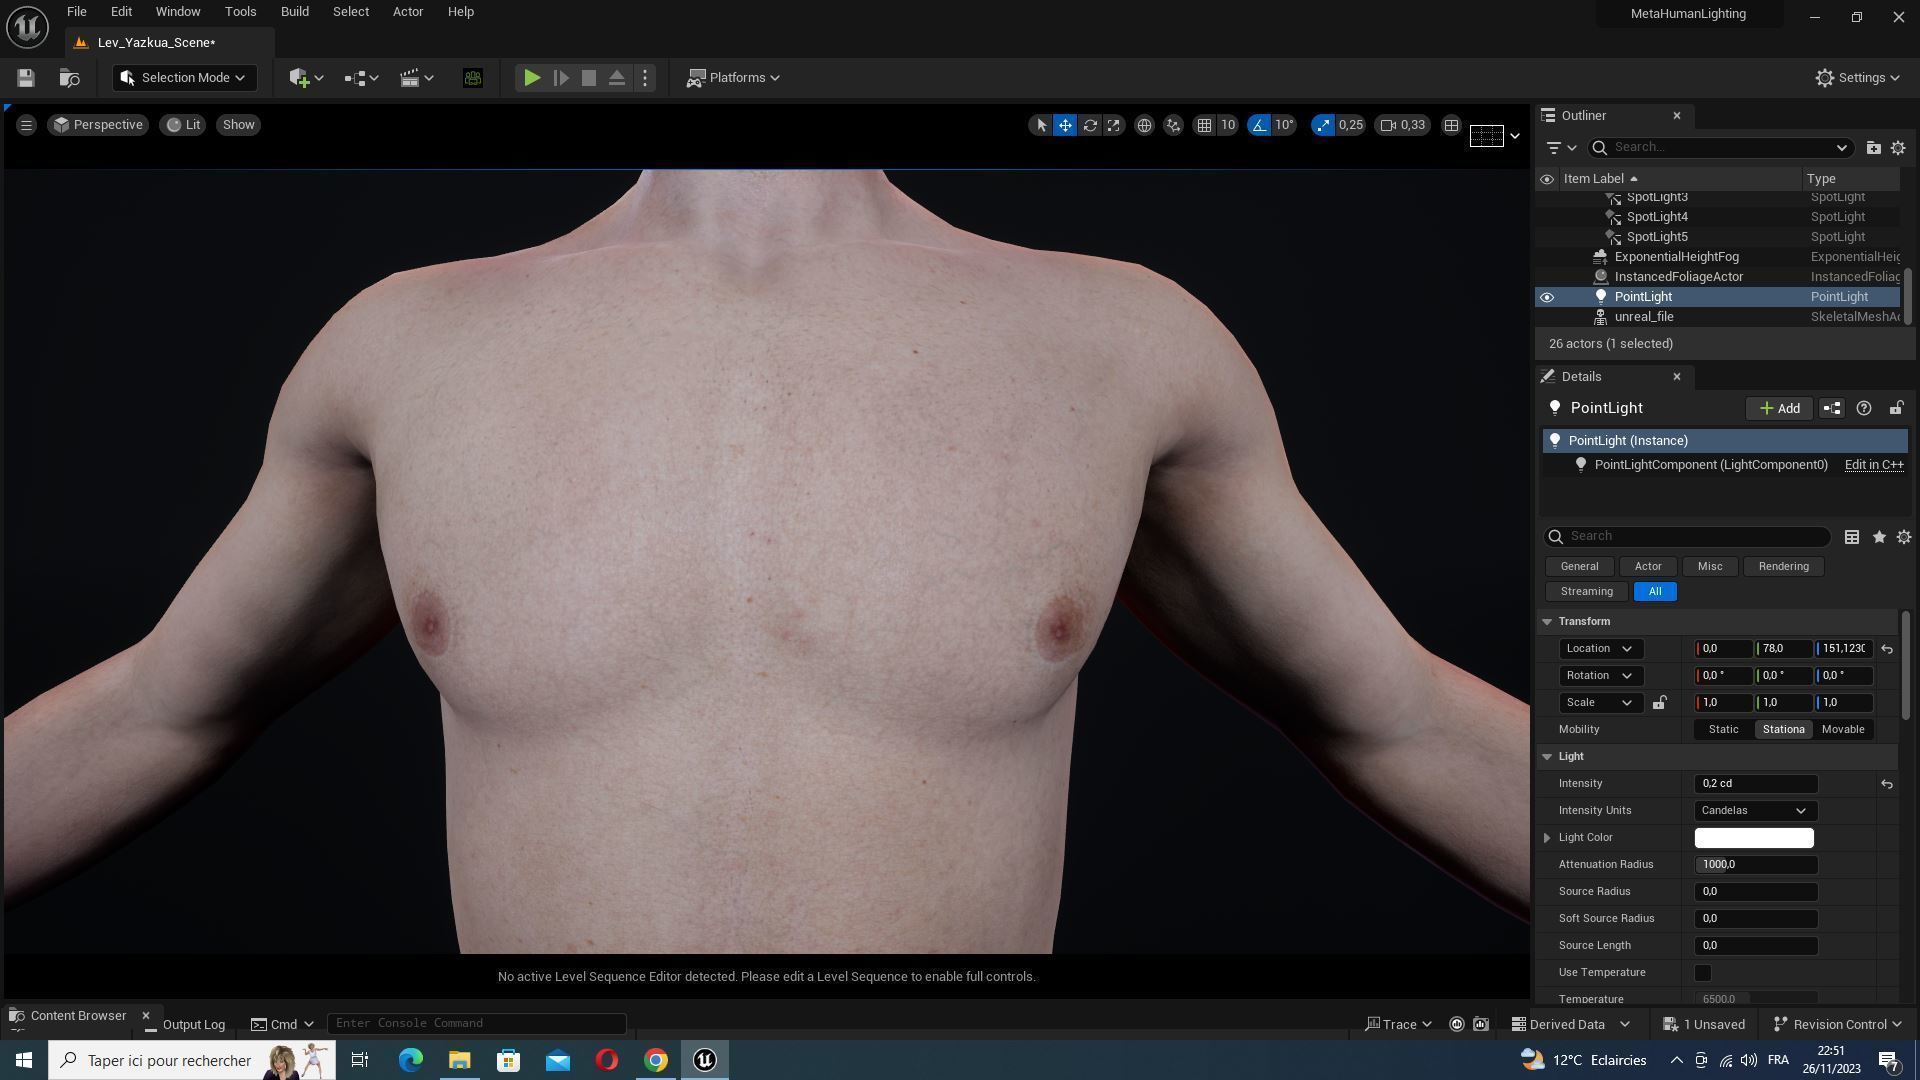1920x1080 pixels.
Task: Click the Save current level icon
Action: [x=26, y=78]
